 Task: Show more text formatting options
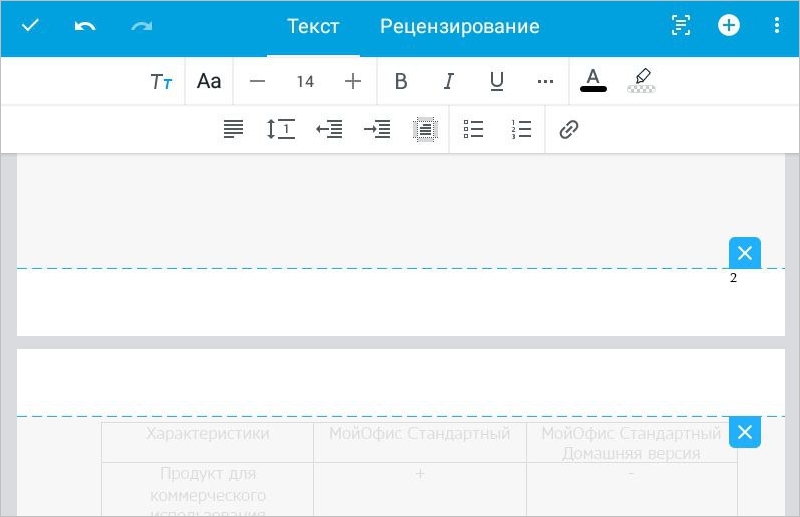tap(545, 81)
